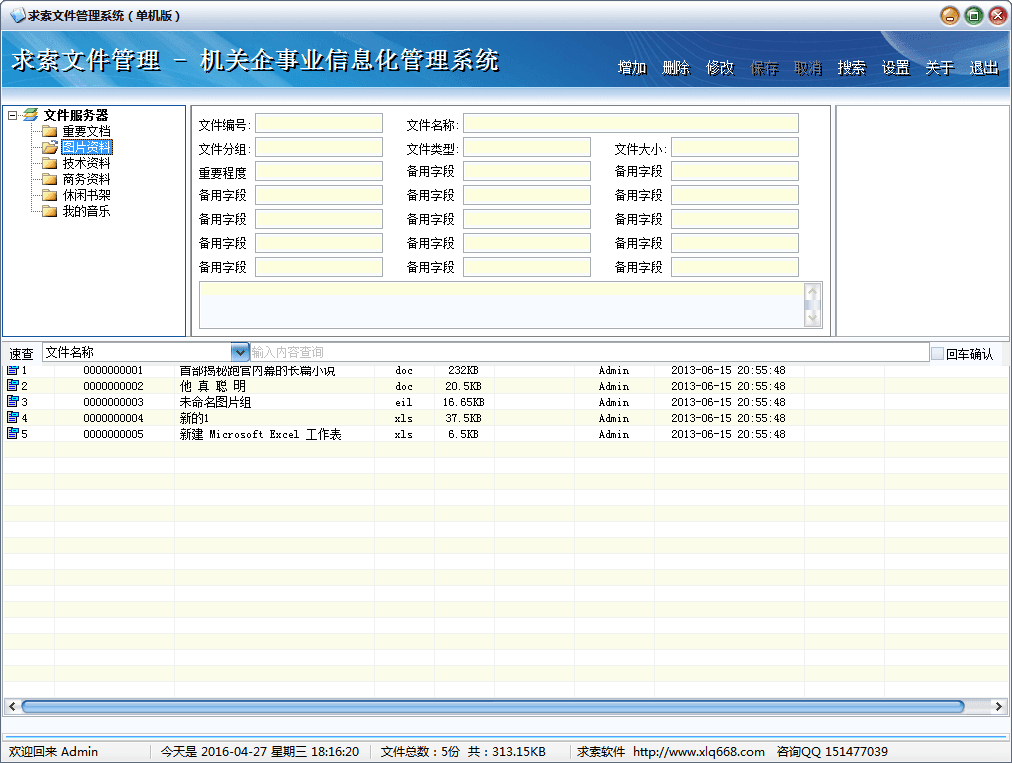The height and width of the screenshot is (763, 1012).
Task: Click the 重要文档 folder icon
Action: pos(49,131)
